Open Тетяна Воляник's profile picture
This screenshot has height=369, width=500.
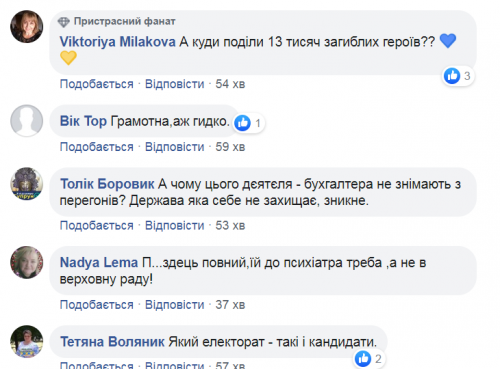[x=27, y=341]
